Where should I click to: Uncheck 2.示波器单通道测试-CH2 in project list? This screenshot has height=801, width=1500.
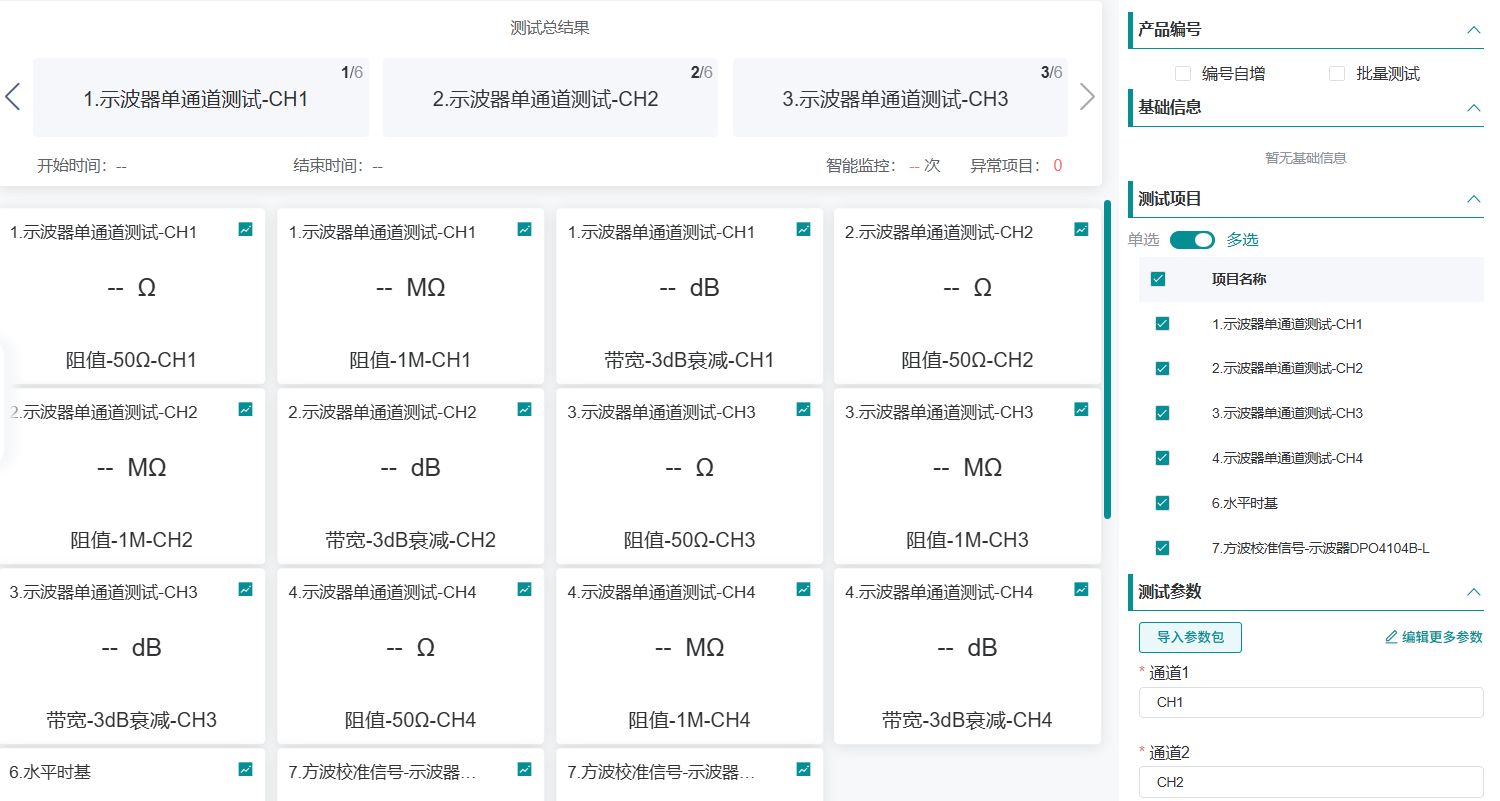pos(1162,369)
